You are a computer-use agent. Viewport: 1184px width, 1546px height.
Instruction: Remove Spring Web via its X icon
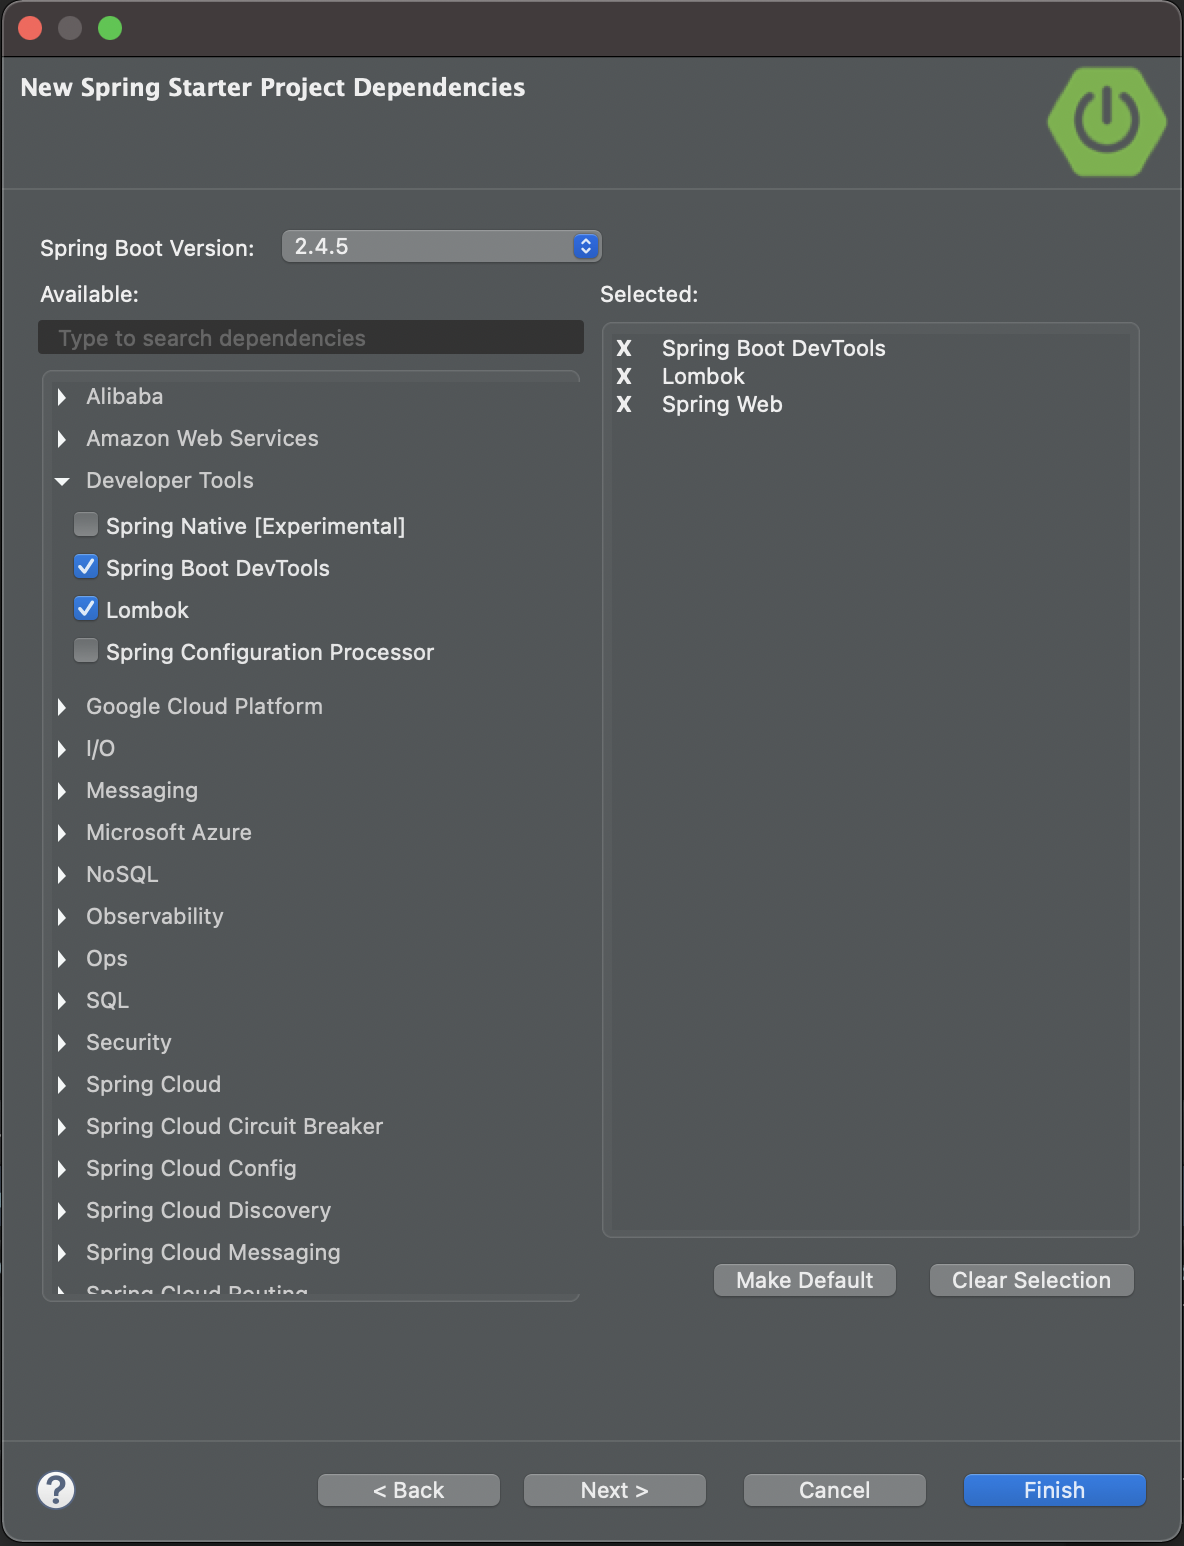coord(624,404)
